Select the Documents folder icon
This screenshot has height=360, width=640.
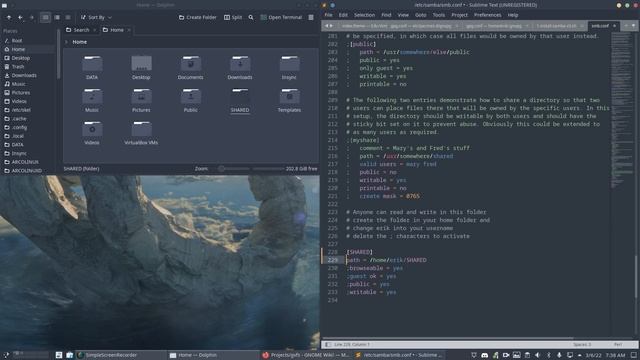click(191, 64)
